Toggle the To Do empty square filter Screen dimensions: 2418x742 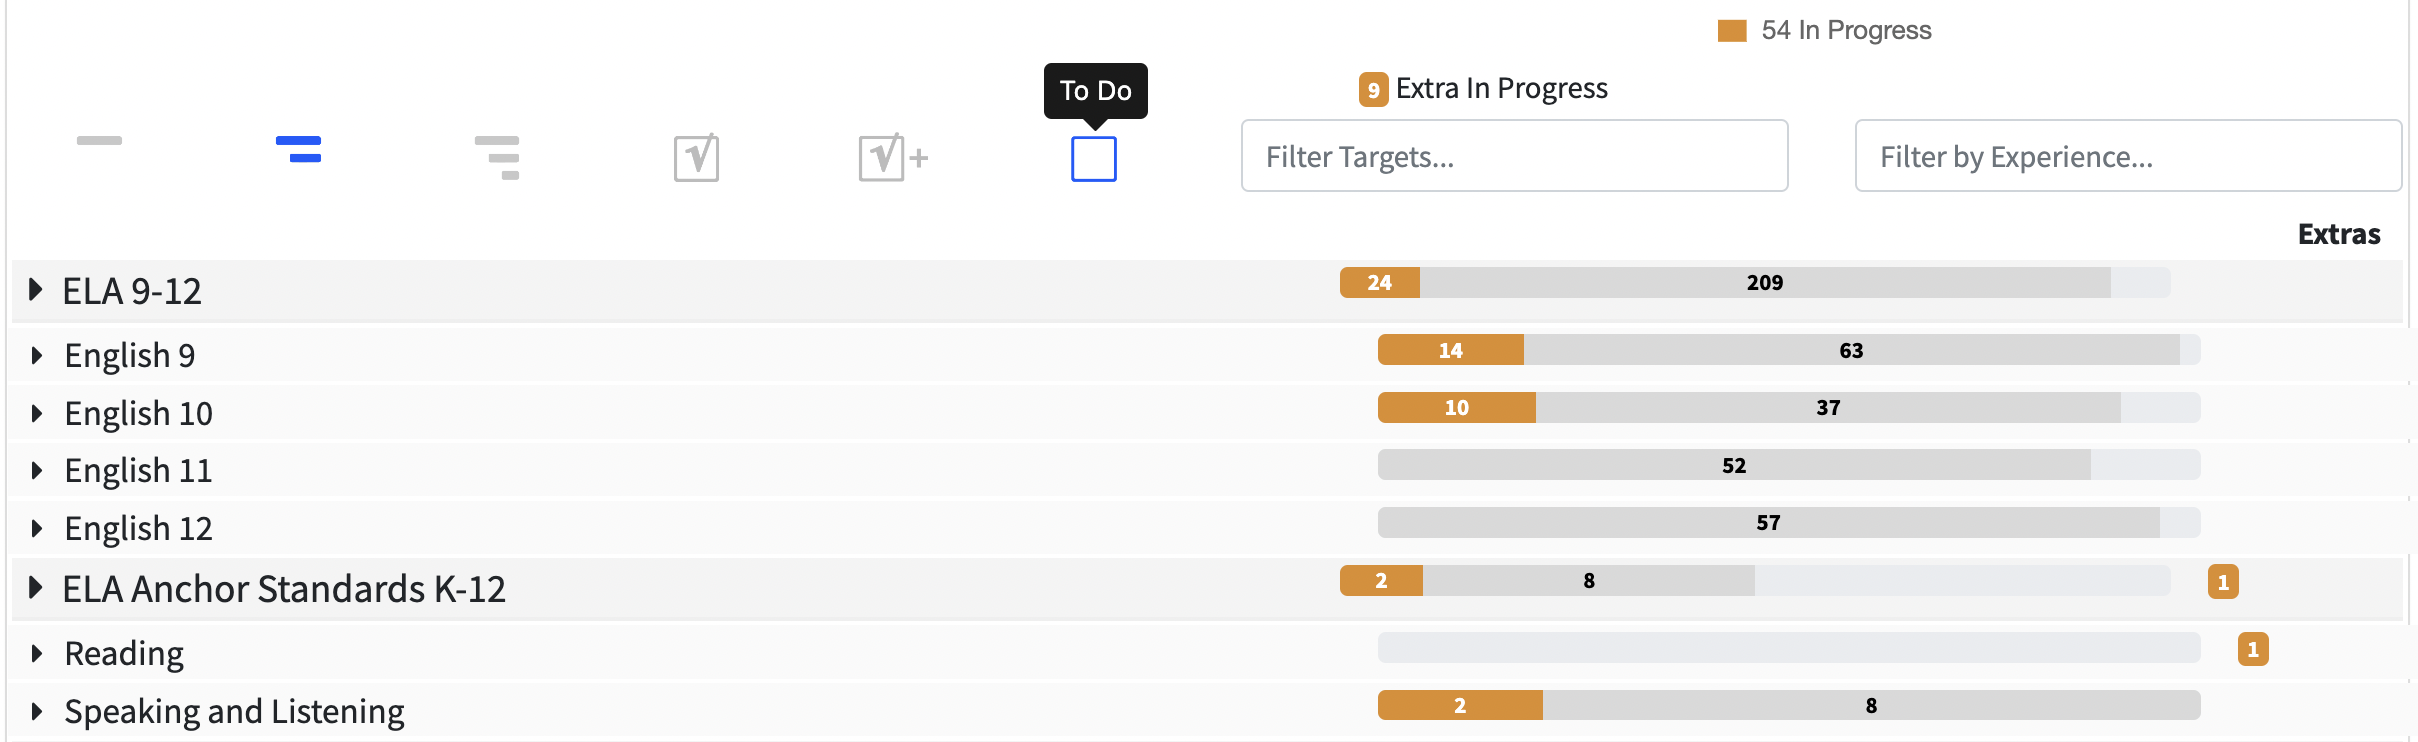1093,159
